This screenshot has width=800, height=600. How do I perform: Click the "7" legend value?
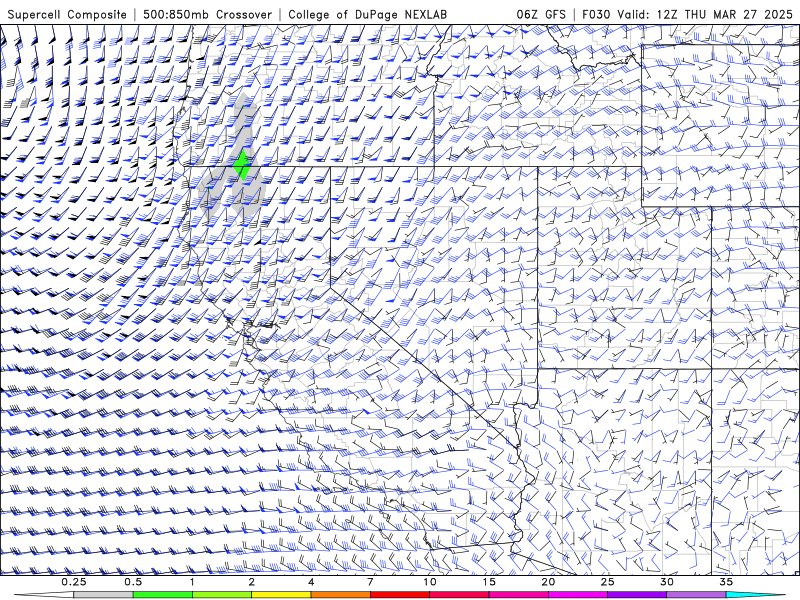point(370,582)
